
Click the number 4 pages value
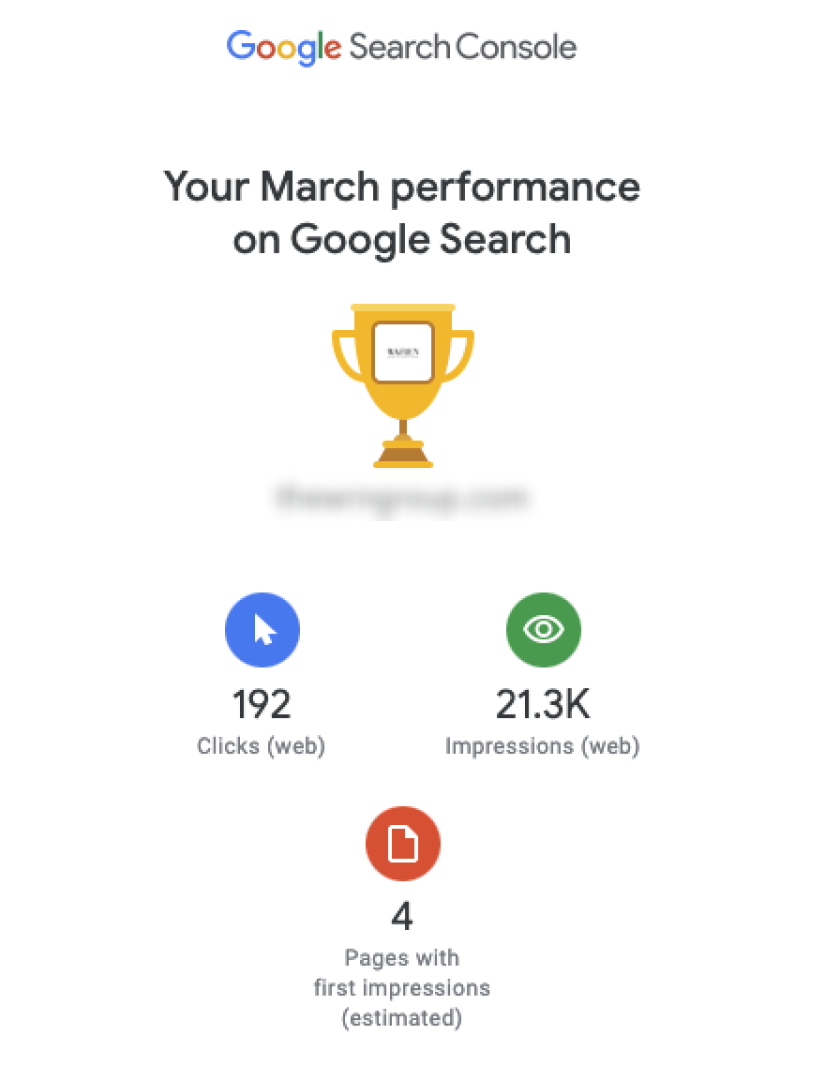[x=402, y=917]
